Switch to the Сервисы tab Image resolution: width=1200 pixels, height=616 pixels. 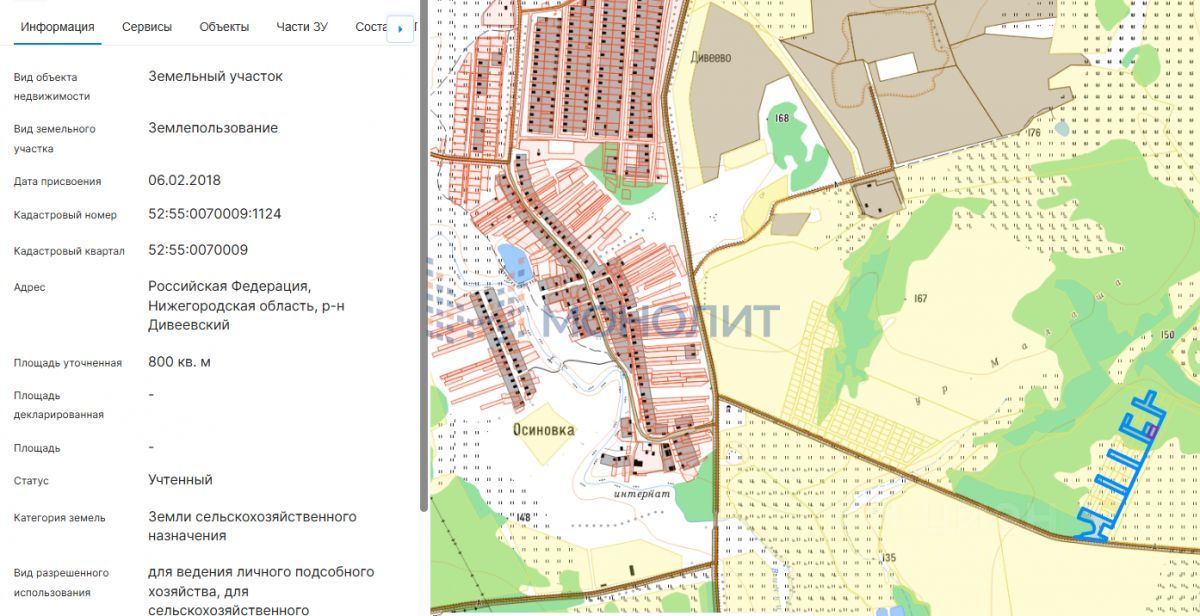click(x=147, y=27)
